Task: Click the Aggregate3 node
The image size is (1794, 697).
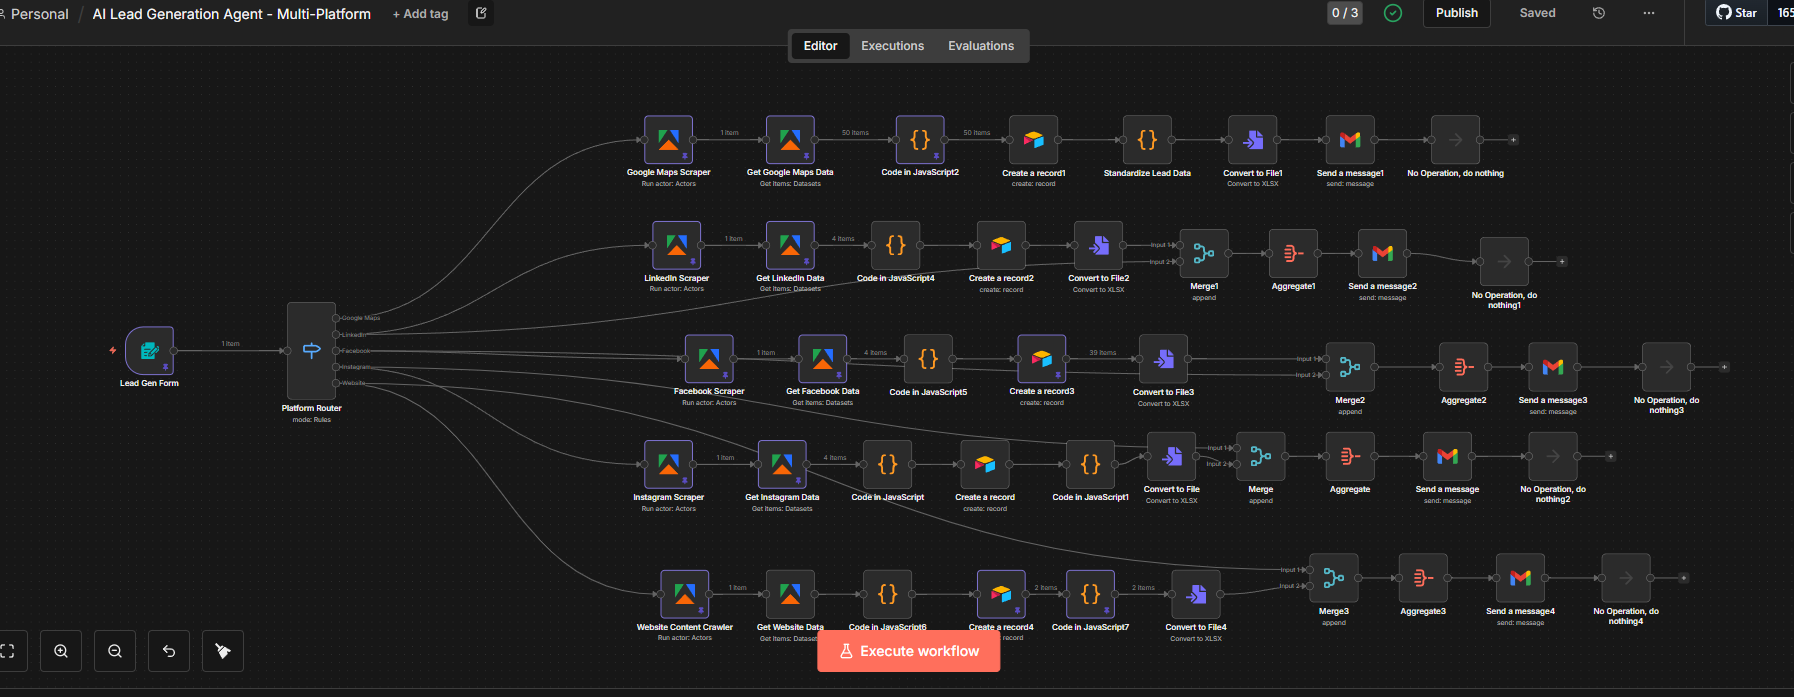Action: coord(1423,578)
